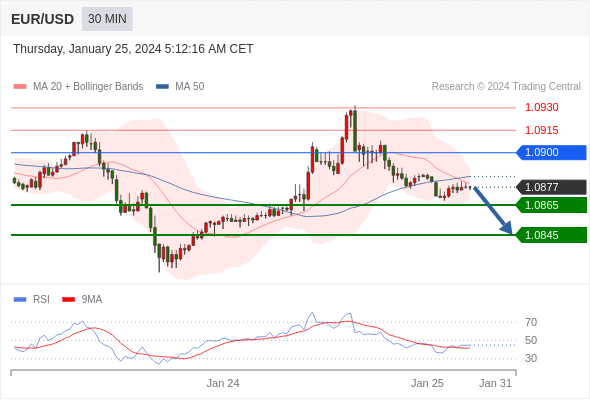Click the 30 MIN timeframe button

(107, 19)
